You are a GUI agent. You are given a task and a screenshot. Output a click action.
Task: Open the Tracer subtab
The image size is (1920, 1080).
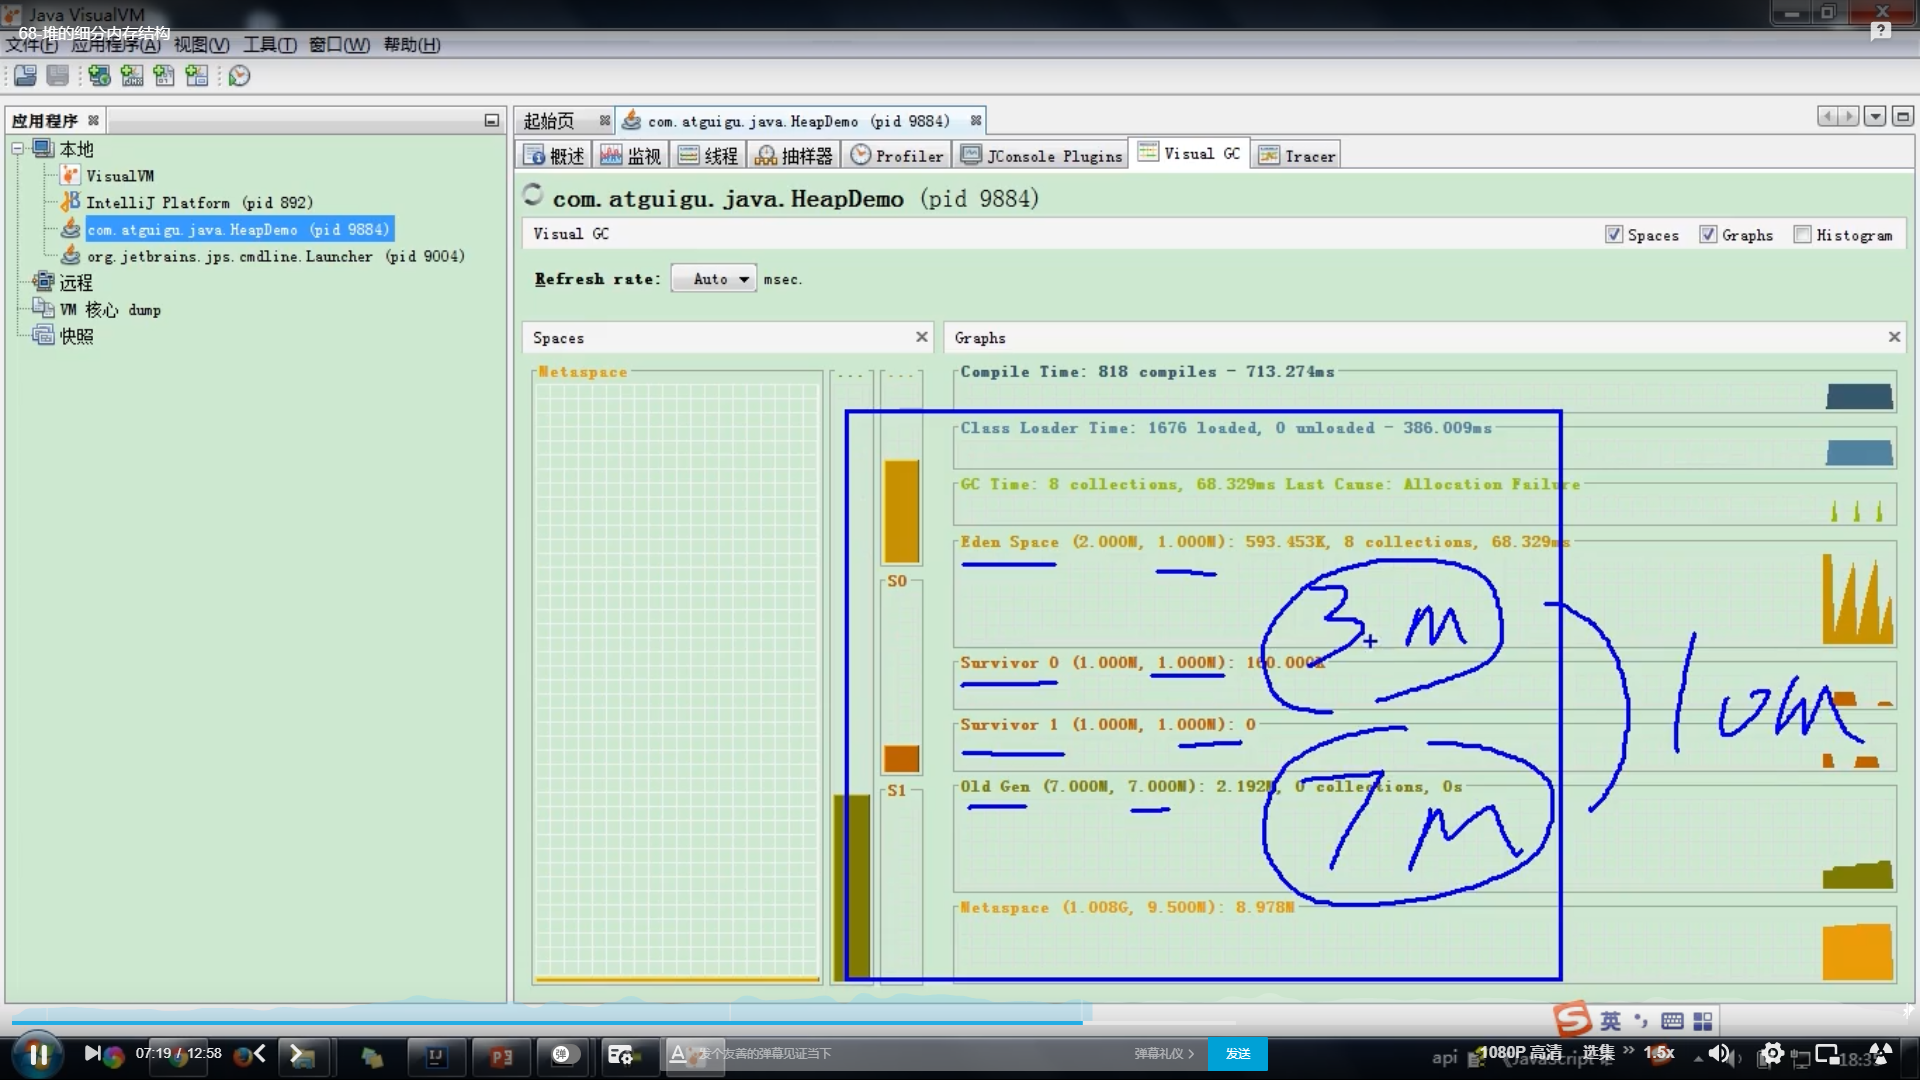1297,156
